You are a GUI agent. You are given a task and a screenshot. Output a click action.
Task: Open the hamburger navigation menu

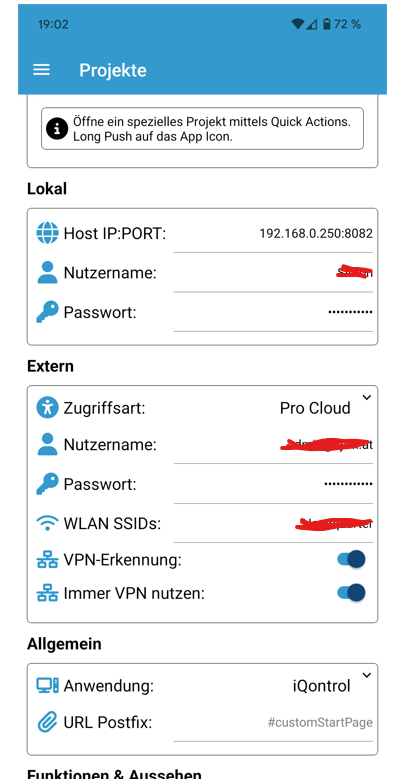41,70
